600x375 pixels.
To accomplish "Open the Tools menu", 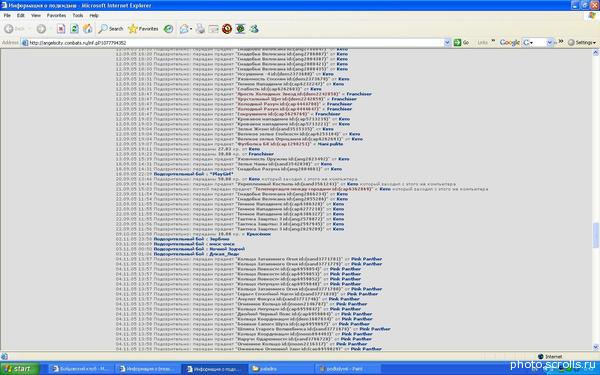I will tap(78, 15).
